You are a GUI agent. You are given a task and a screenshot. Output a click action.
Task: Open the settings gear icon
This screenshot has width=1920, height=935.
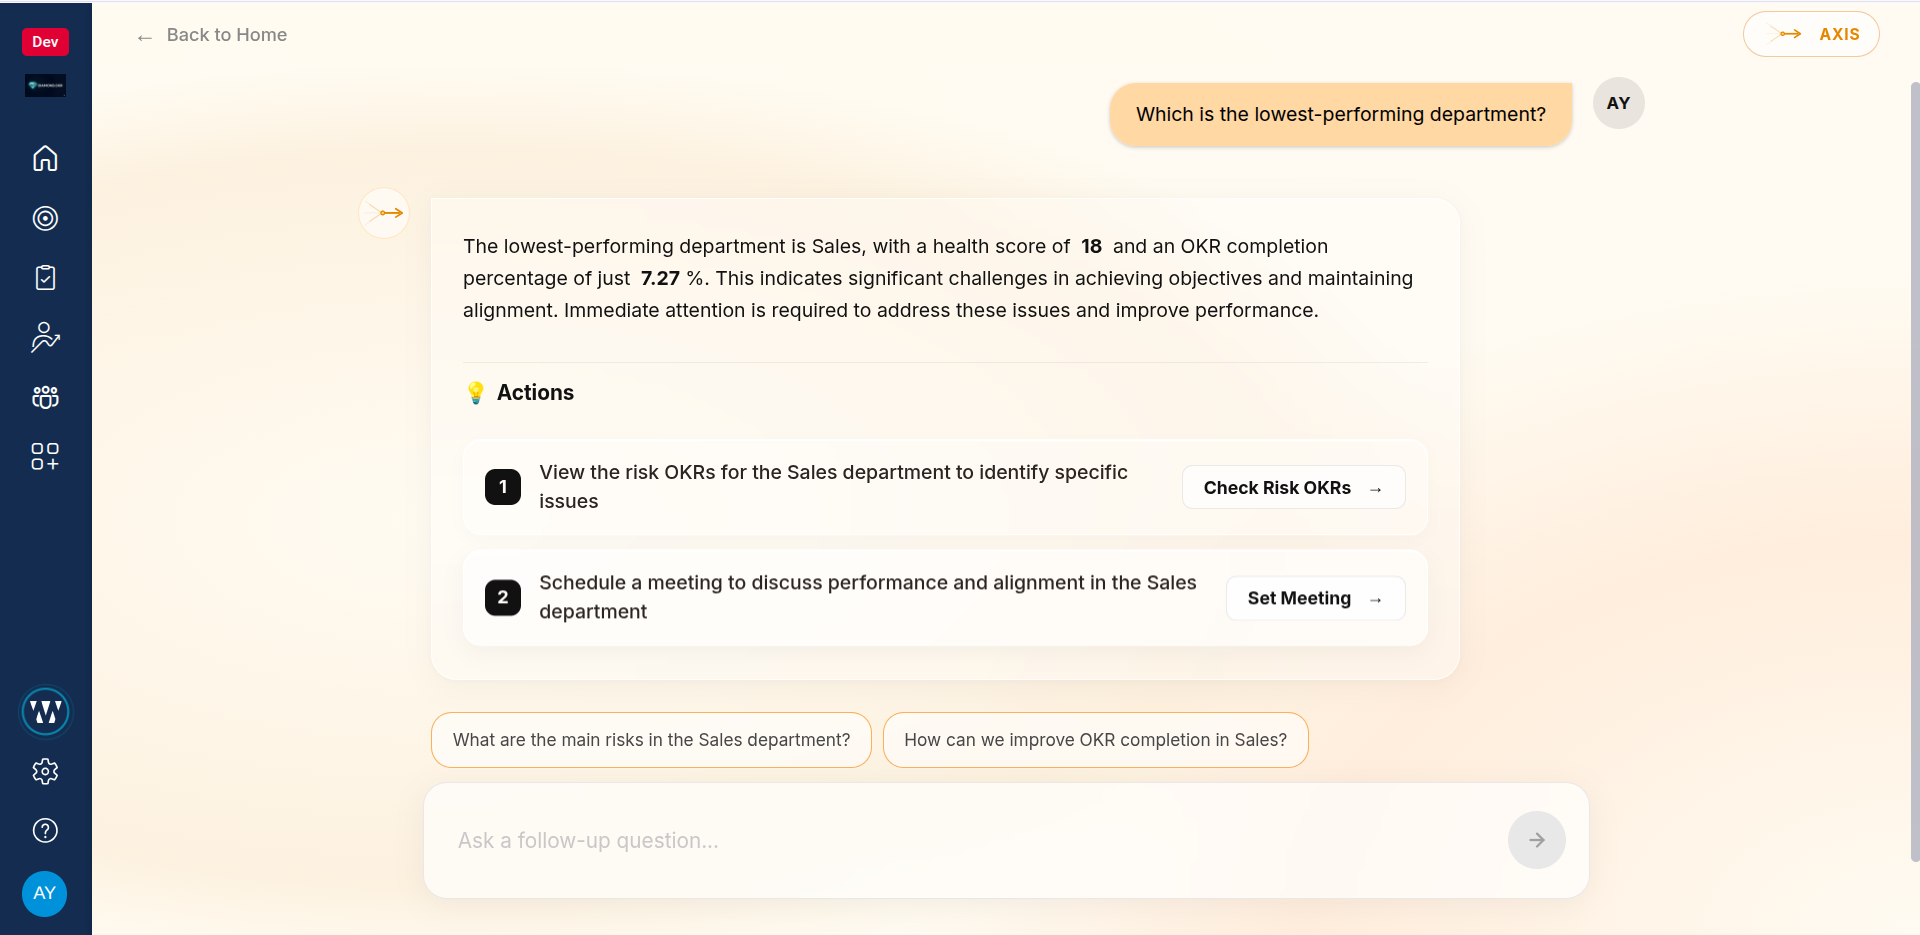45,771
